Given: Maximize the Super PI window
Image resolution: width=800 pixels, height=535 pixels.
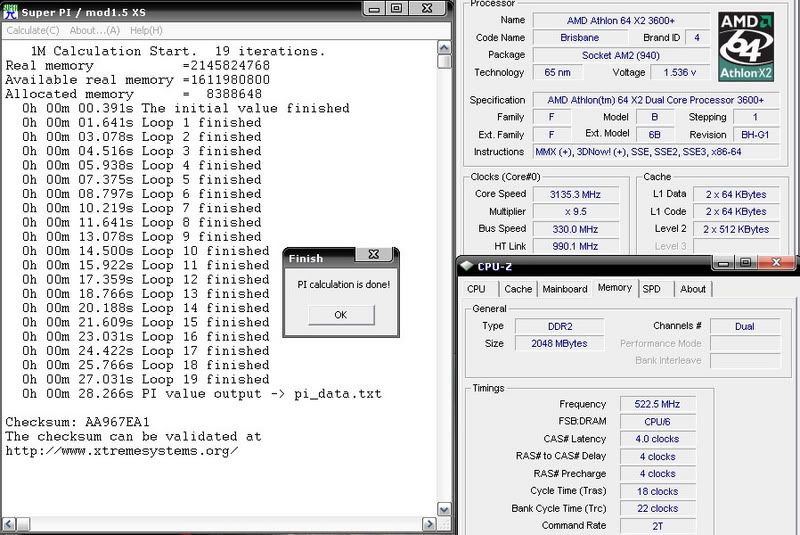Looking at the screenshot, I should pos(396,8).
